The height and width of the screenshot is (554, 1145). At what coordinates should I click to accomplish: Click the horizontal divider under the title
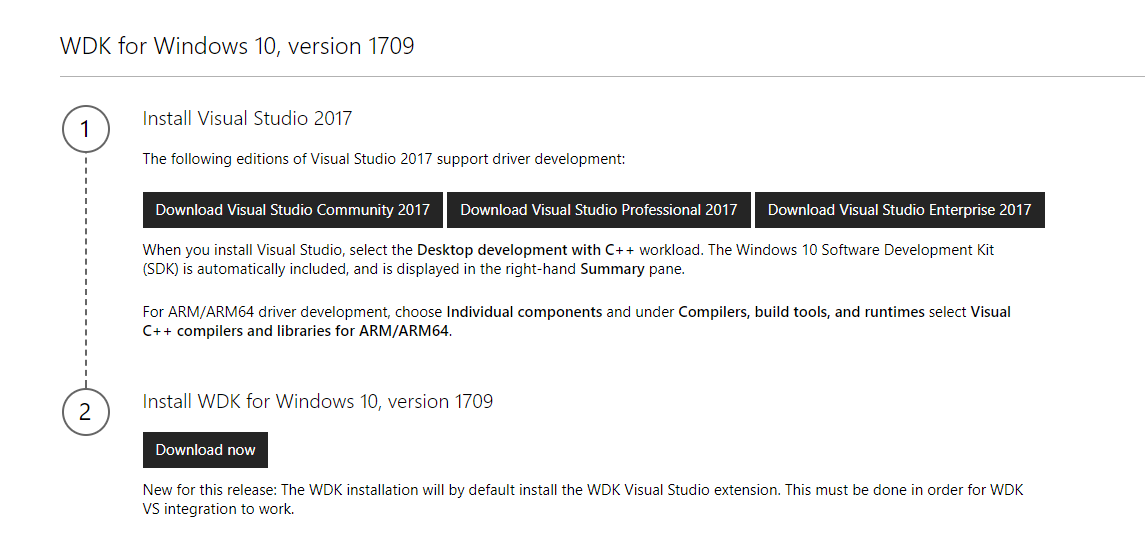point(600,76)
